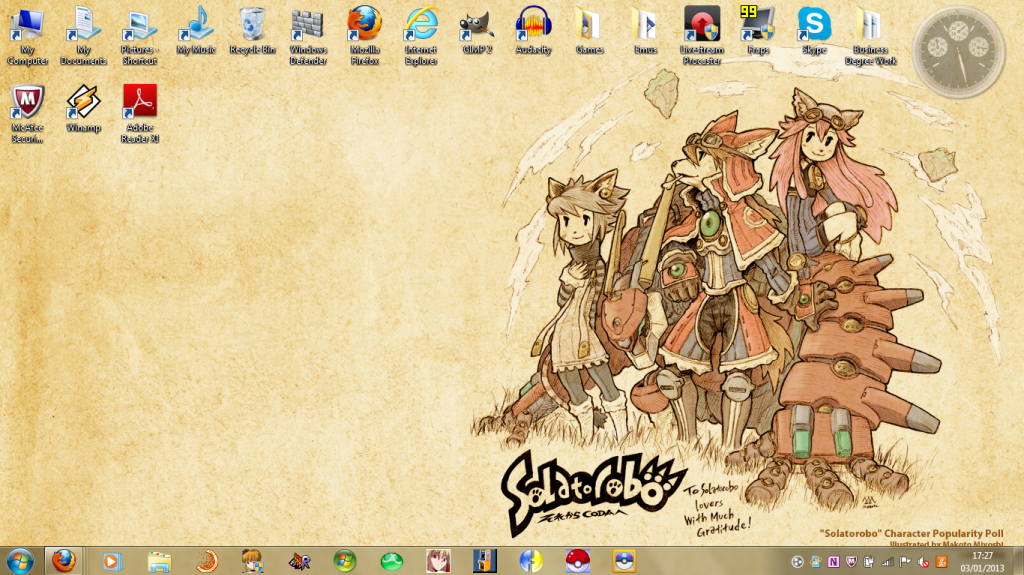Launch Windows Media Player from taskbar
This screenshot has height=575, width=1024.
(x=112, y=561)
